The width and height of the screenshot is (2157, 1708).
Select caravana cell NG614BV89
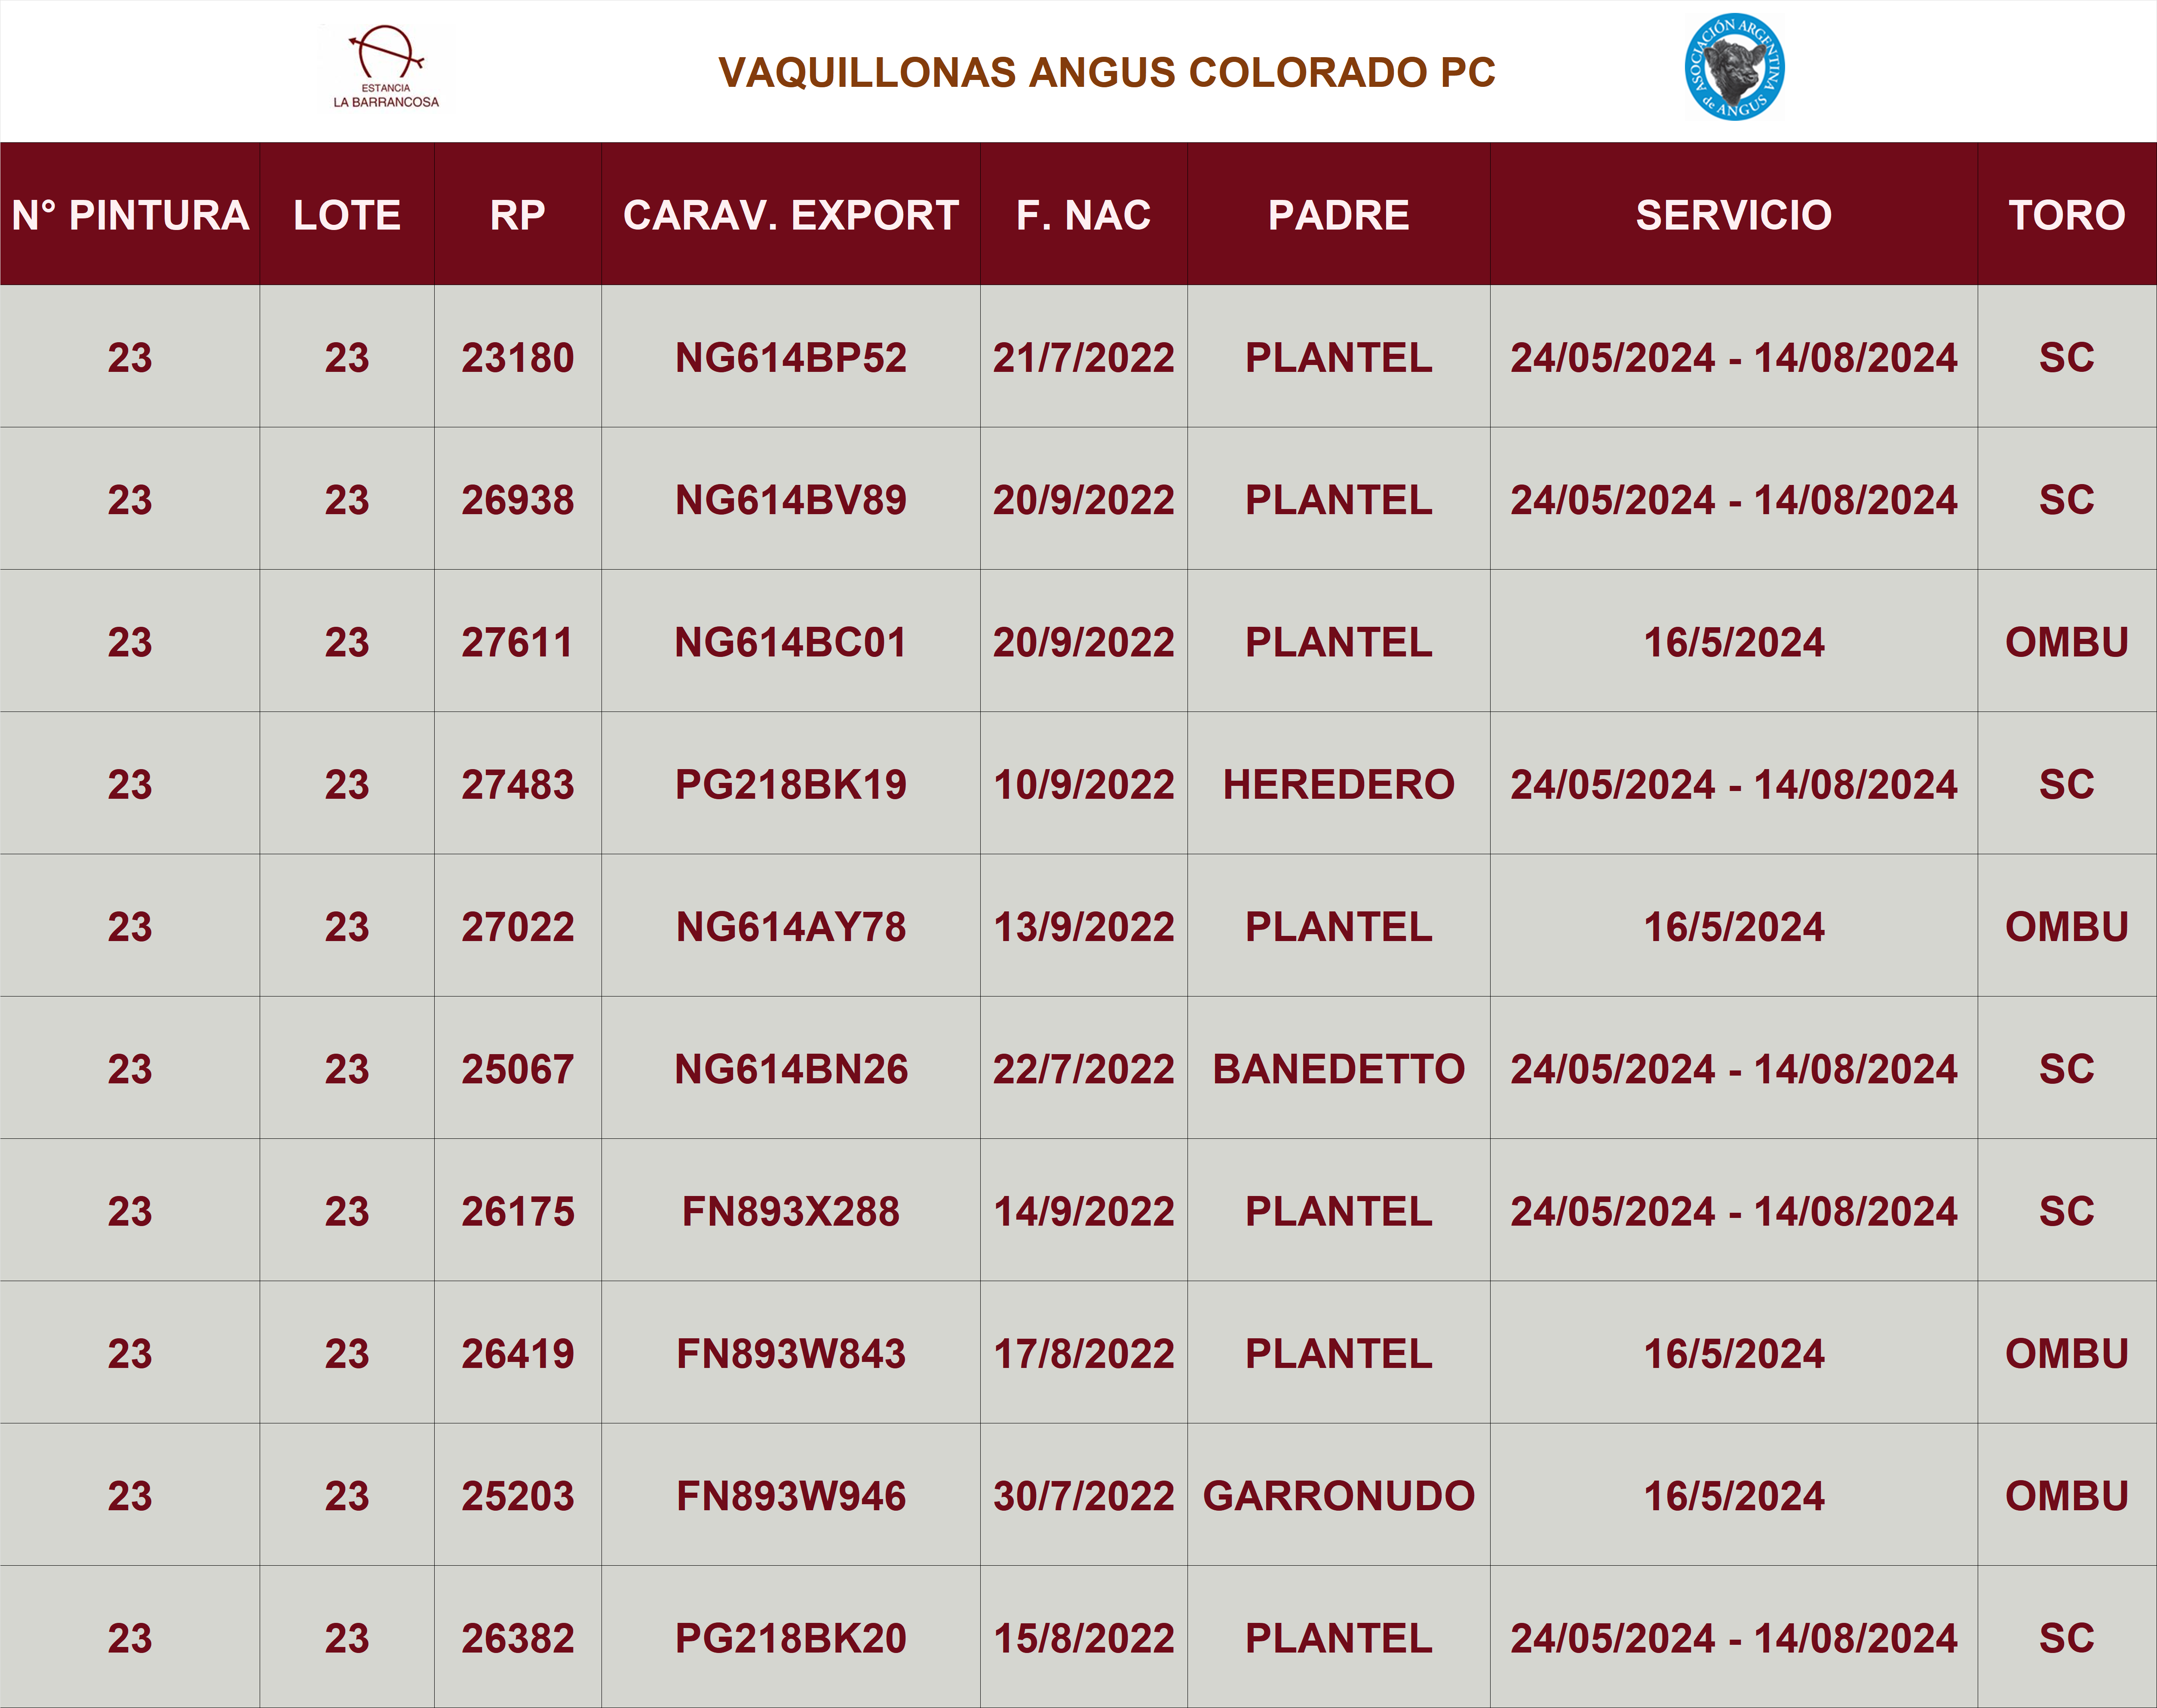[790, 500]
